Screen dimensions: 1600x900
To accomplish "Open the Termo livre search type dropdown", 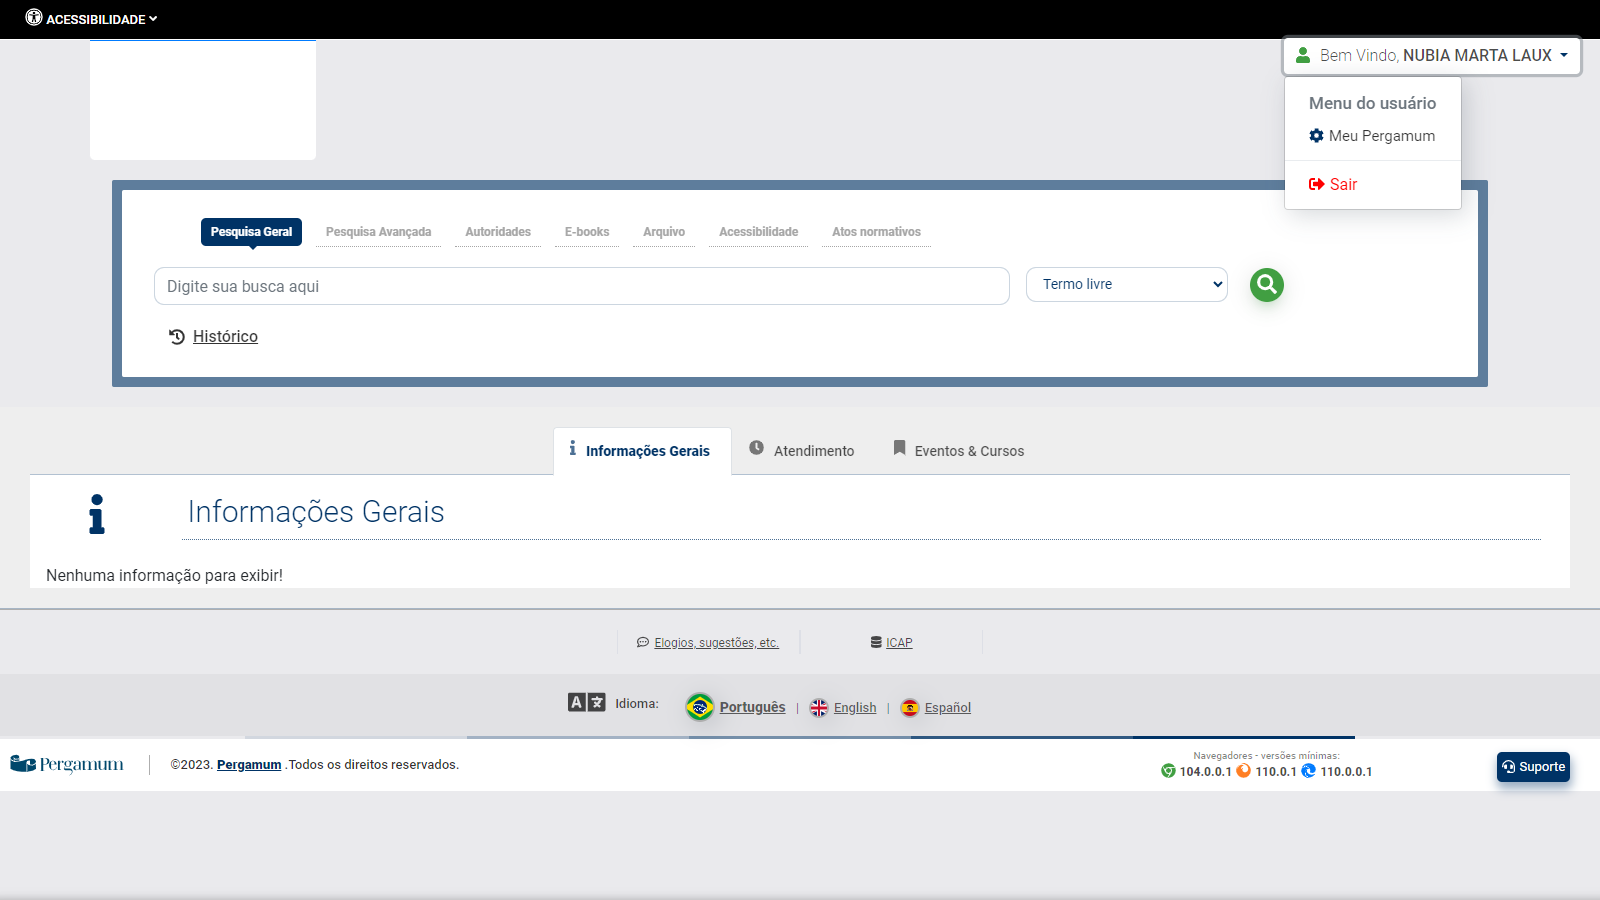I will pos(1126,285).
